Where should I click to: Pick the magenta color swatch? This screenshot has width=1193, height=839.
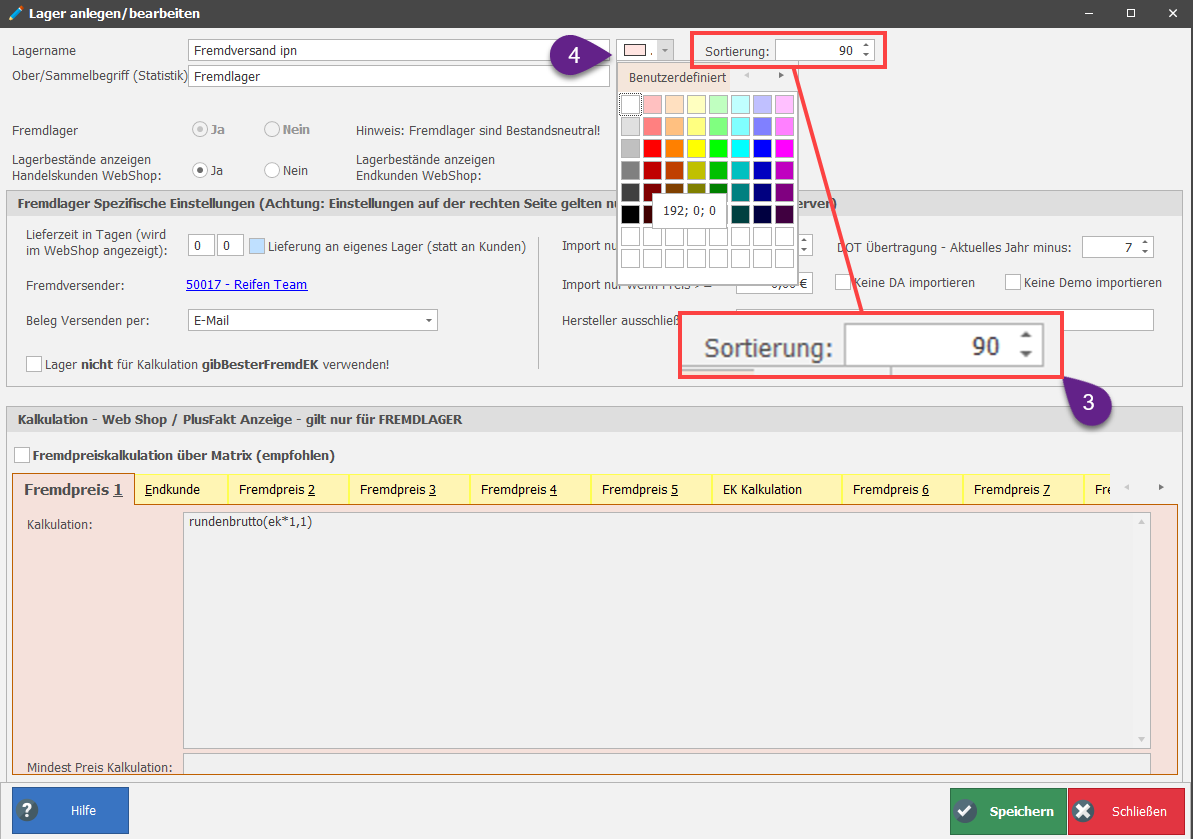784,148
